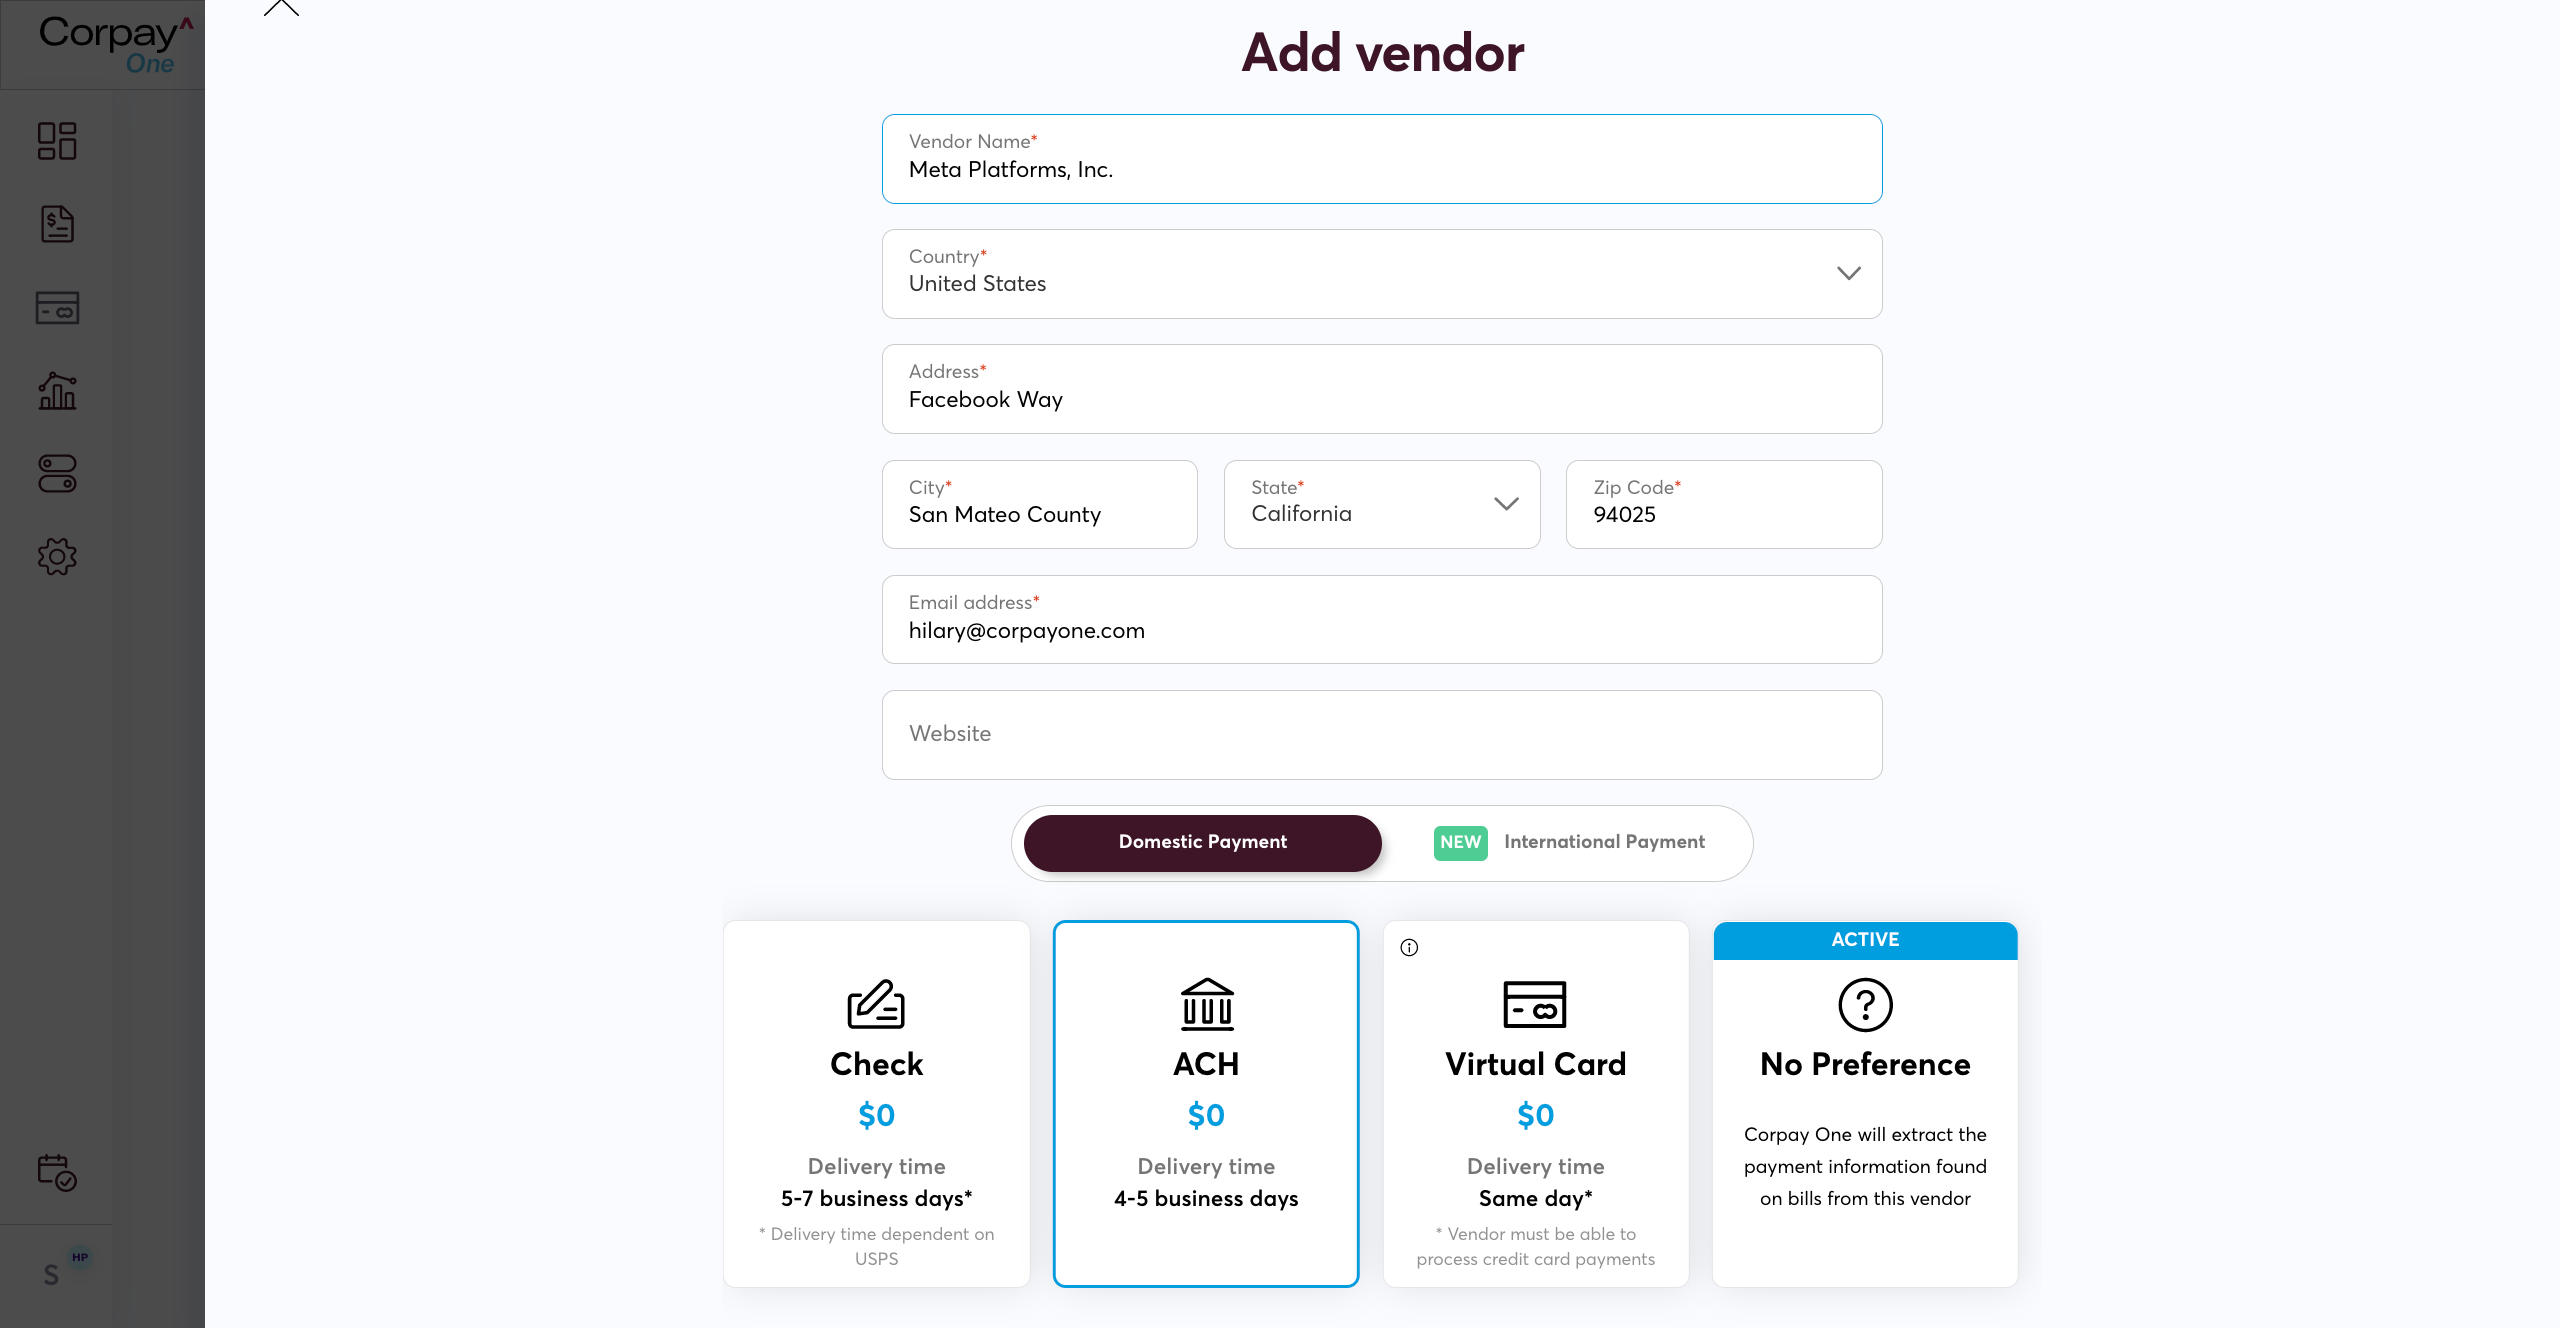This screenshot has height=1328, width=2560.
Task: Expand the Country dropdown chevron arrow
Action: 1849,273
